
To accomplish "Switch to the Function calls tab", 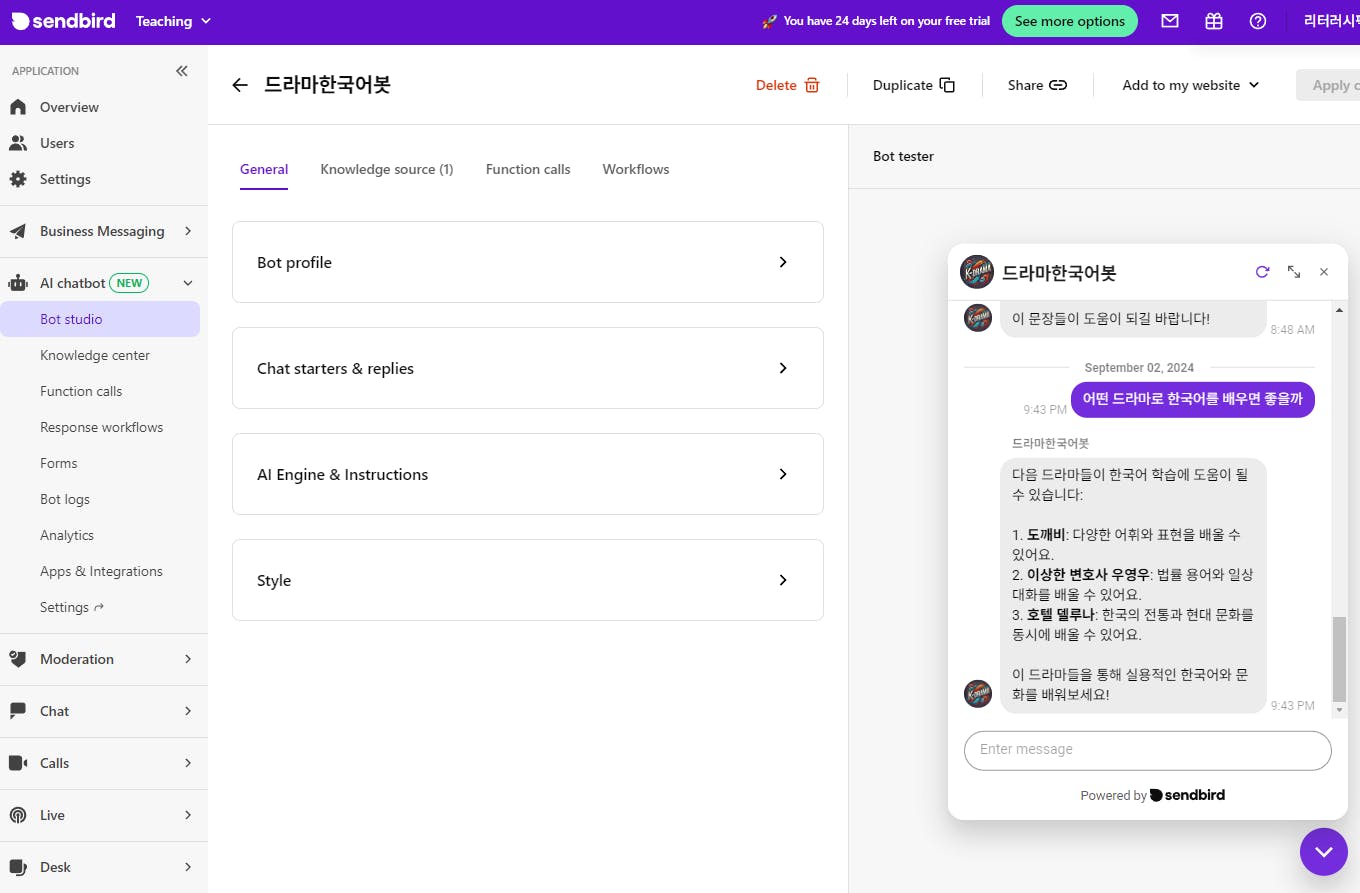I will coord(528,169).
